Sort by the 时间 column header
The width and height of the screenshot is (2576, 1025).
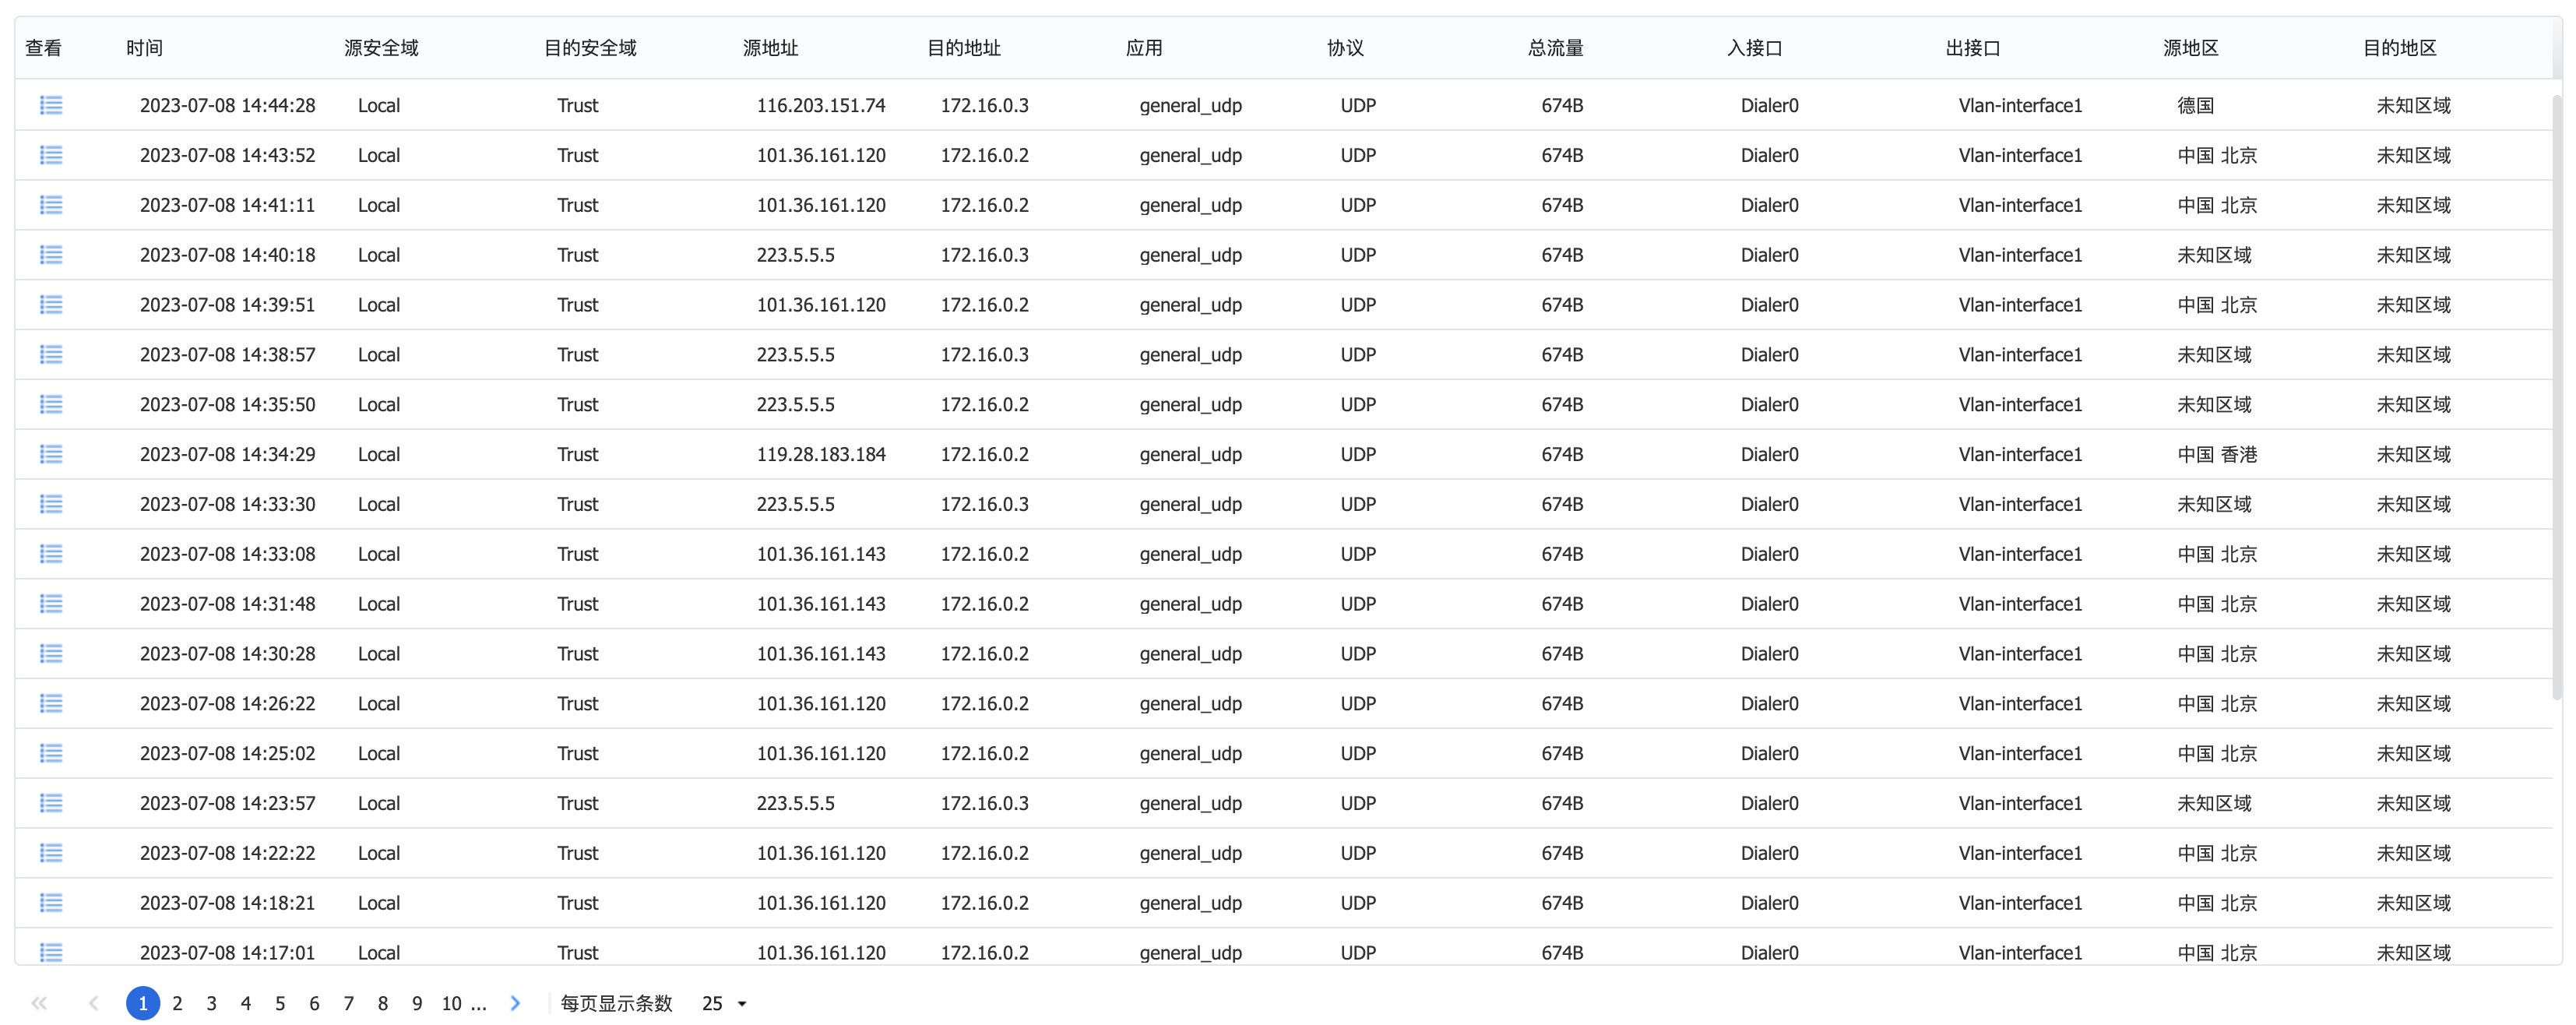click(144, 48)
